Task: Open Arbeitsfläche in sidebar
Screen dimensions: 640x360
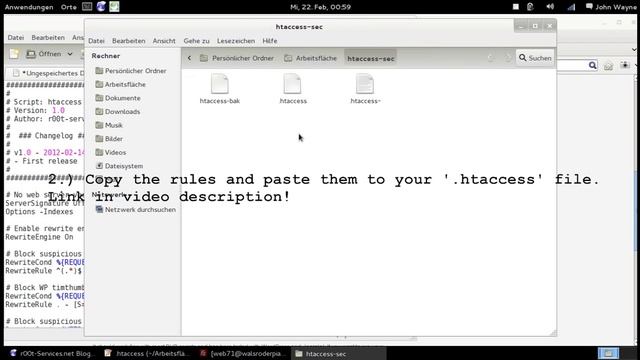Action: pyautogui.click(x=120, y=84)
